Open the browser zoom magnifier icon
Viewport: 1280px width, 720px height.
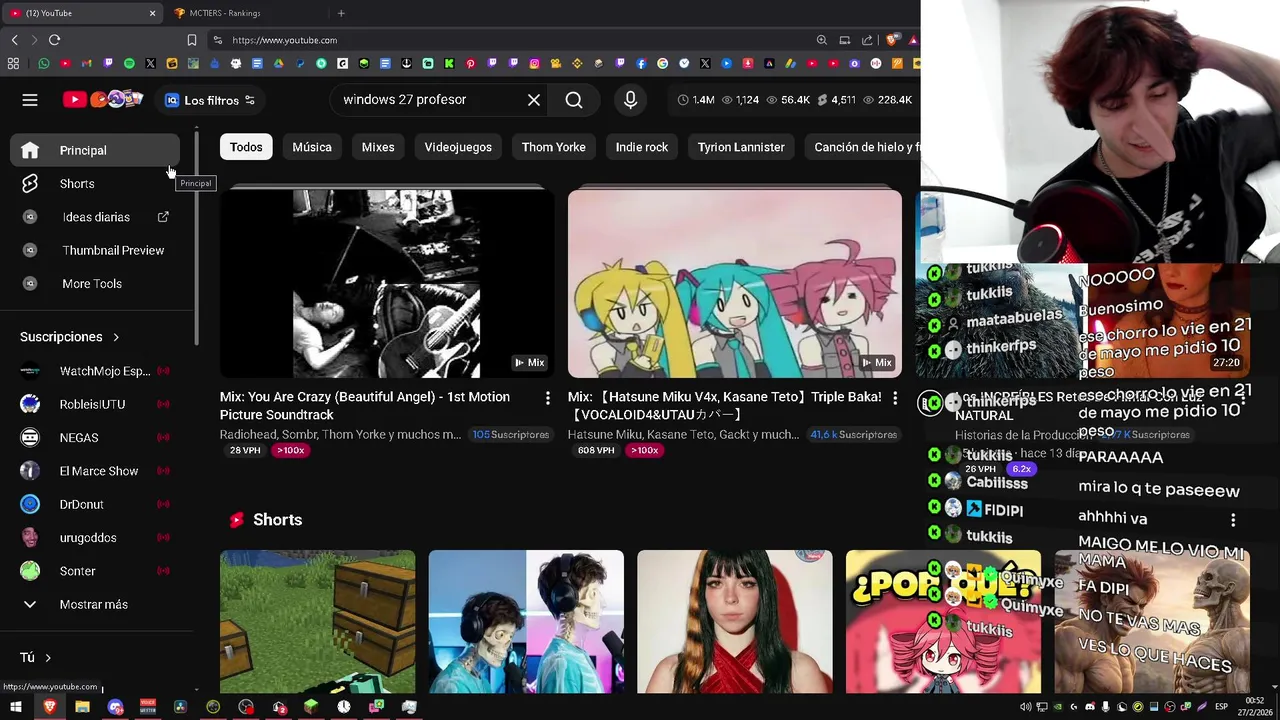tap(821, 40)
